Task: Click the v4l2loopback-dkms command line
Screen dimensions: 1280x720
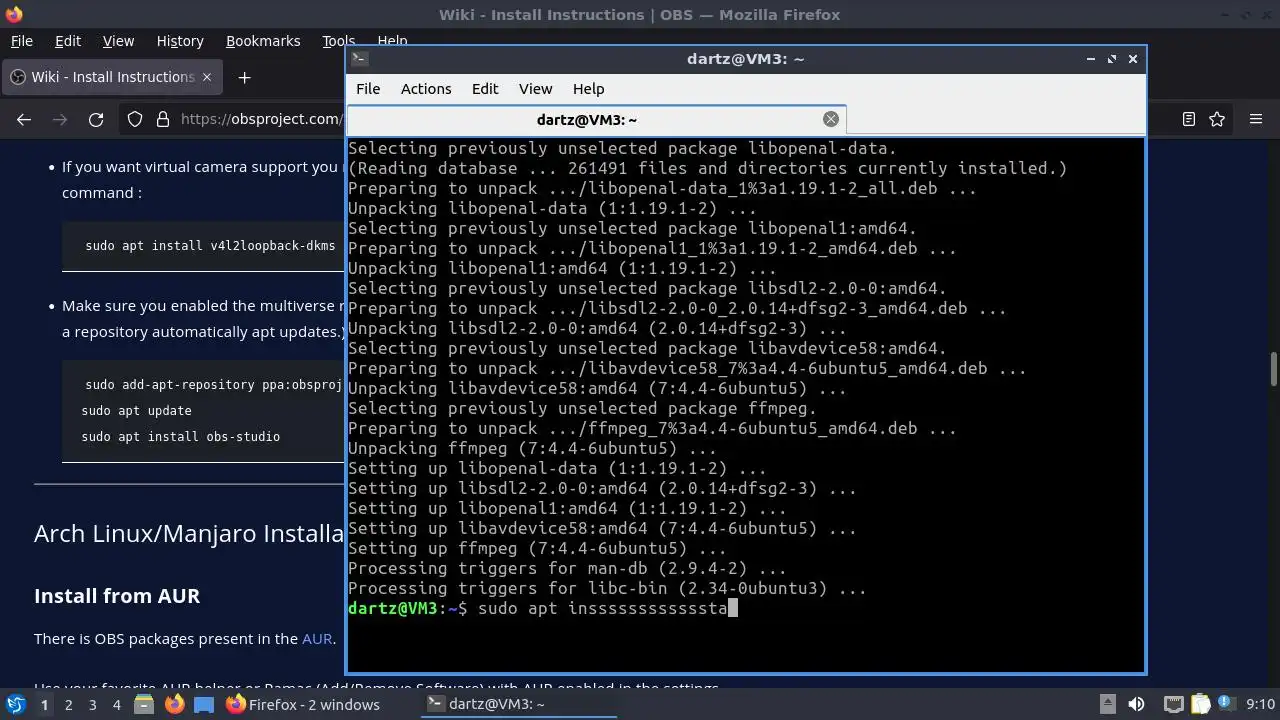Action: [x=211, y=246]
